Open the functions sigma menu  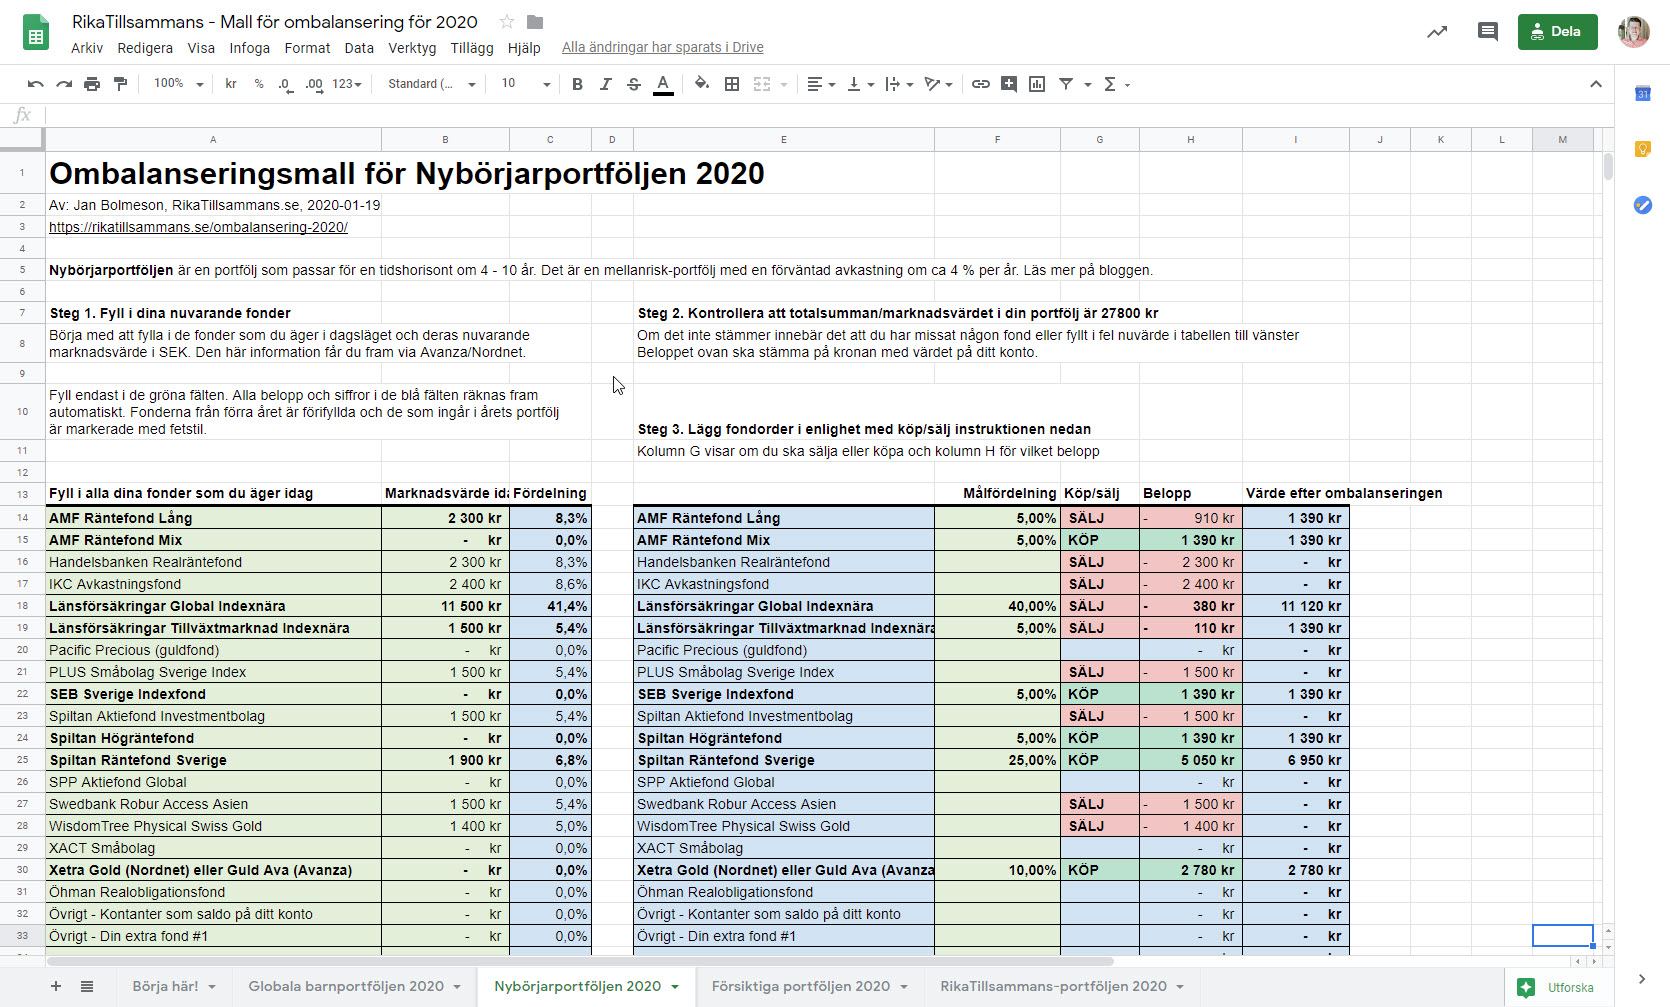(x=1116, y=84)
